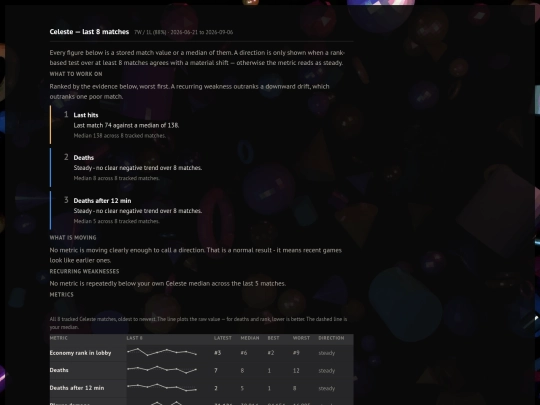
Task: Click 'Last match 74 against a median of 138.'
Action: click(x=126, y=125)
